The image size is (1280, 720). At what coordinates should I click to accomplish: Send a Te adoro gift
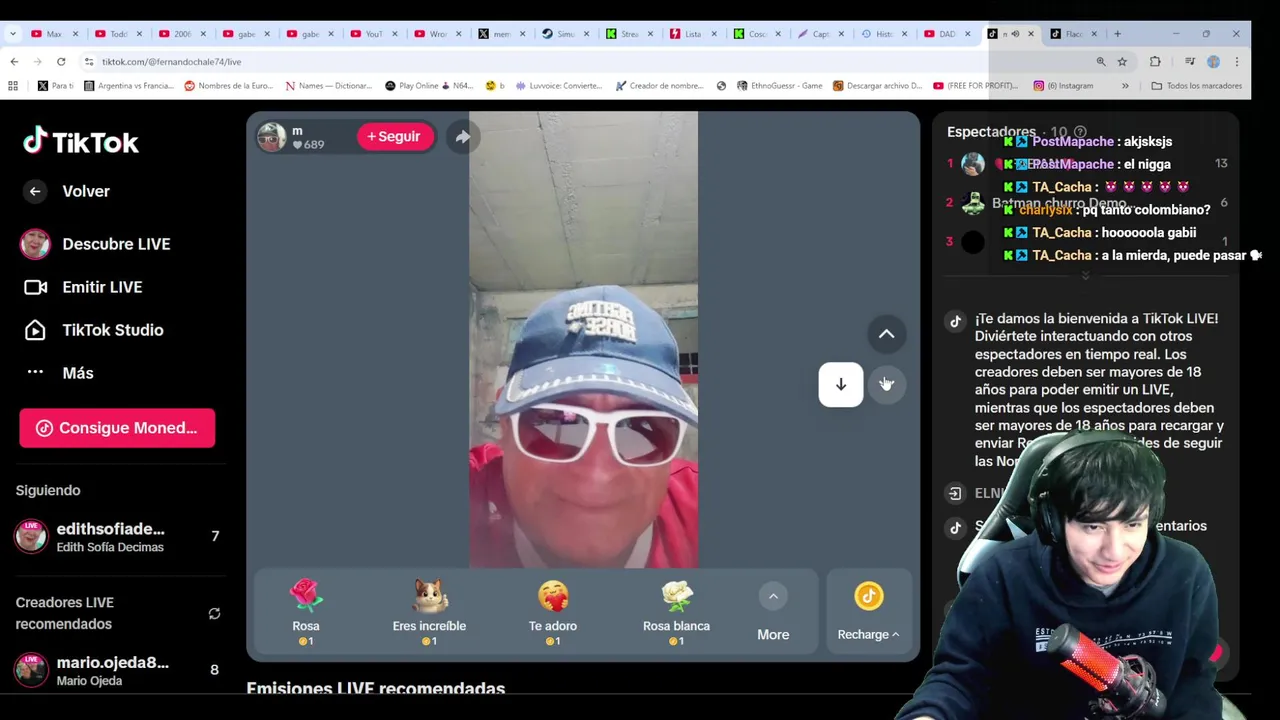[553, 612]
